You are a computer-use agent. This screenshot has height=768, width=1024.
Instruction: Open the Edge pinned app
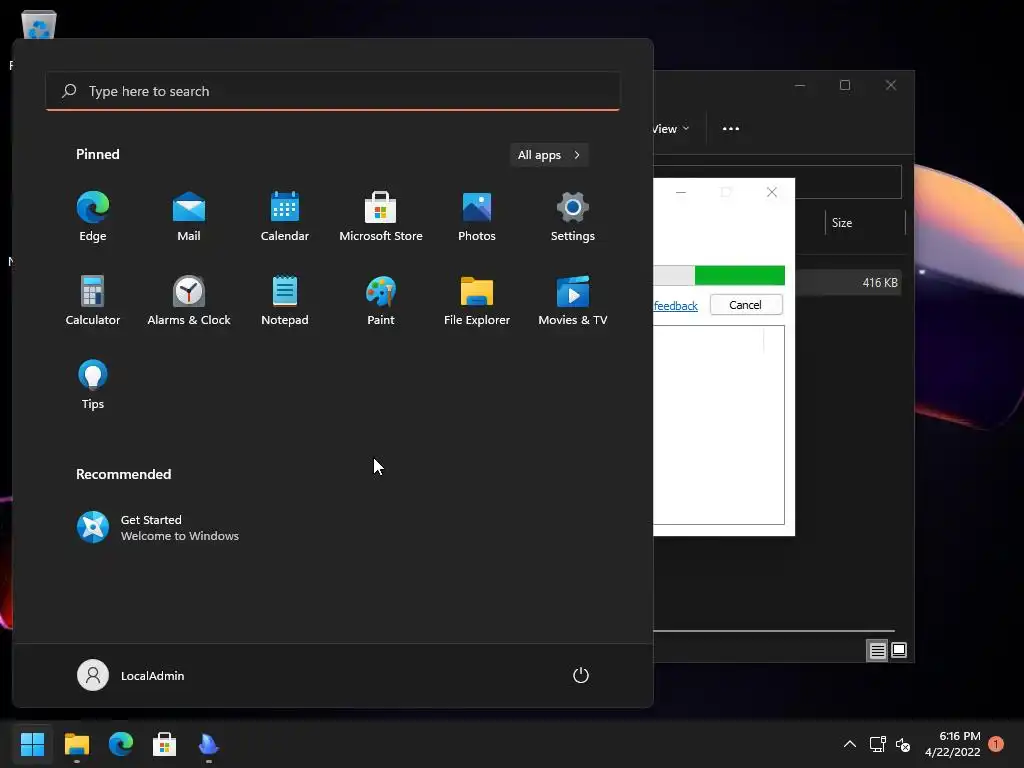point(93,217)
